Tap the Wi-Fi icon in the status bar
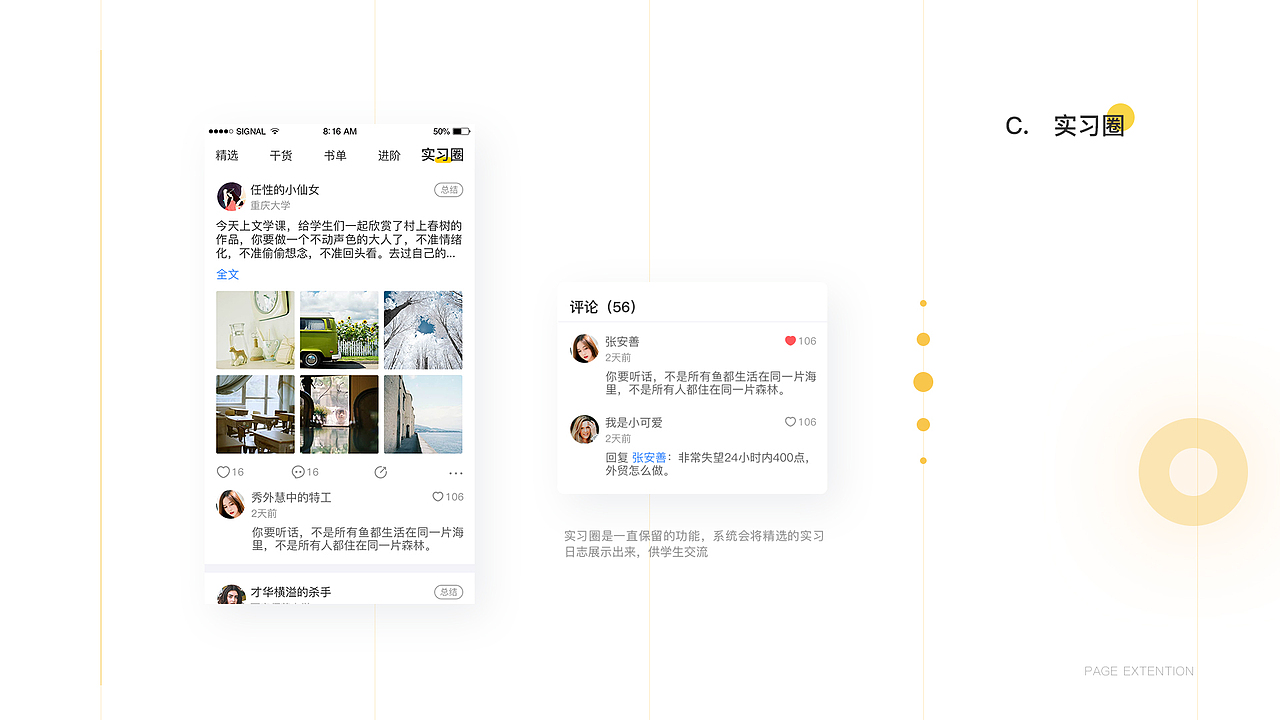 (275, 131)
